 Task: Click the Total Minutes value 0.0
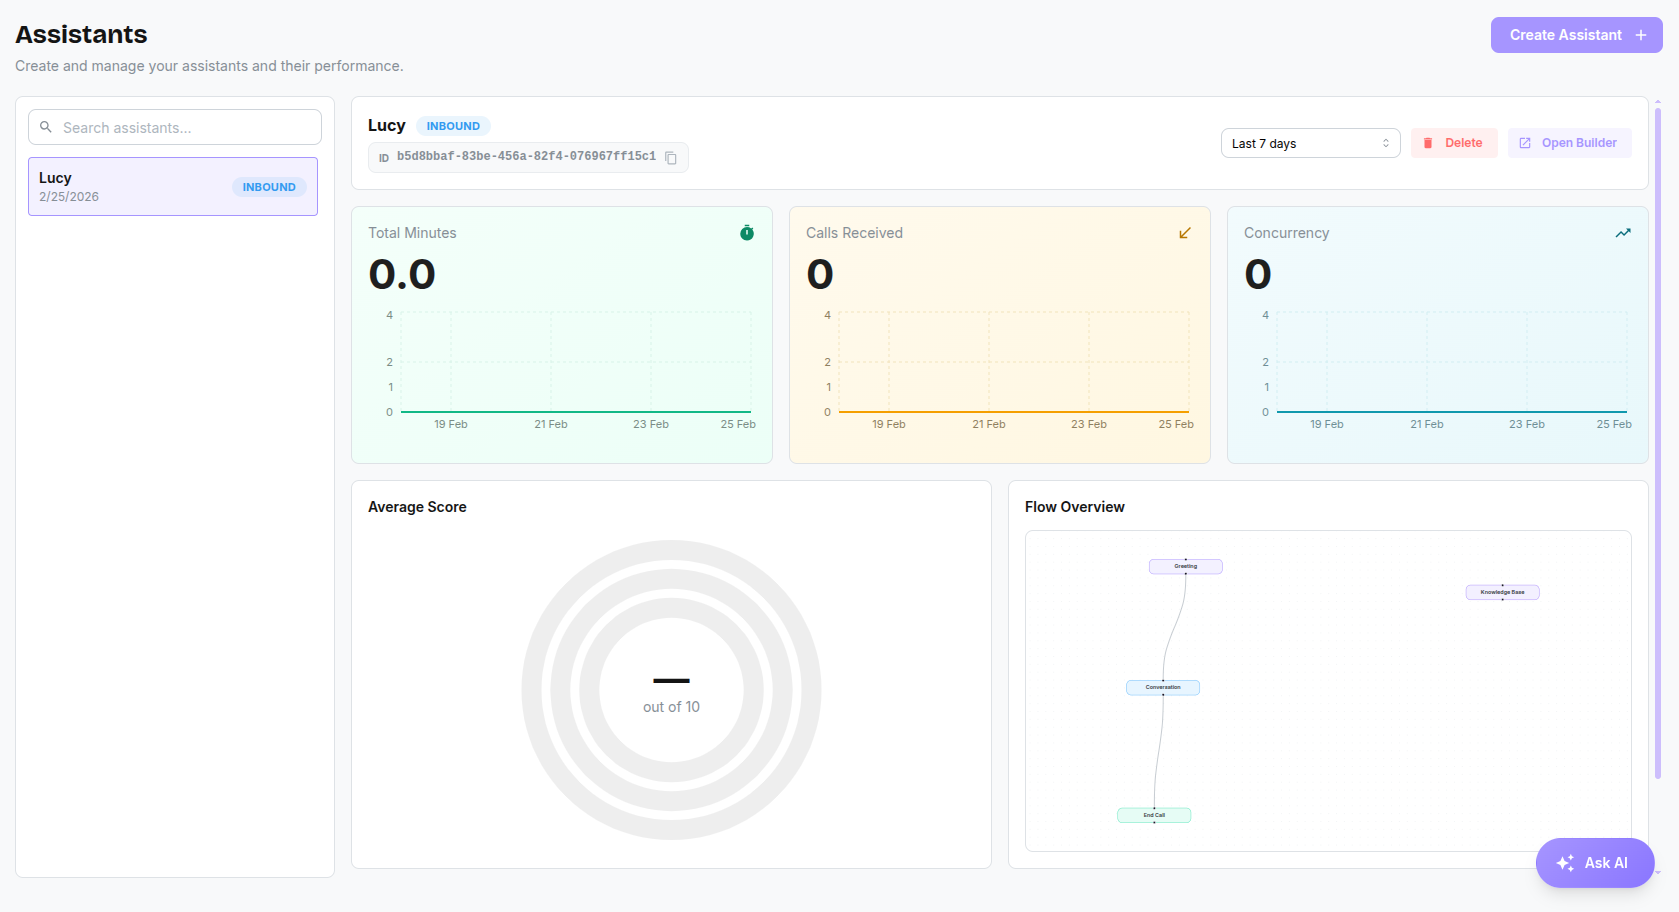coord(402,274)
